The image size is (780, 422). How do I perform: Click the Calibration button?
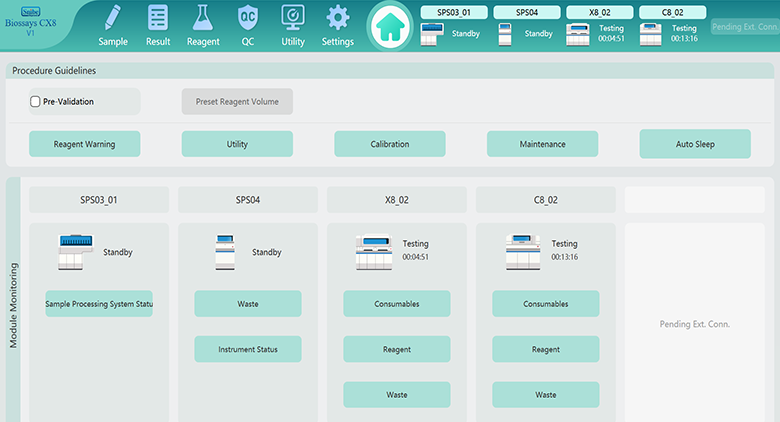click(390, 144)
